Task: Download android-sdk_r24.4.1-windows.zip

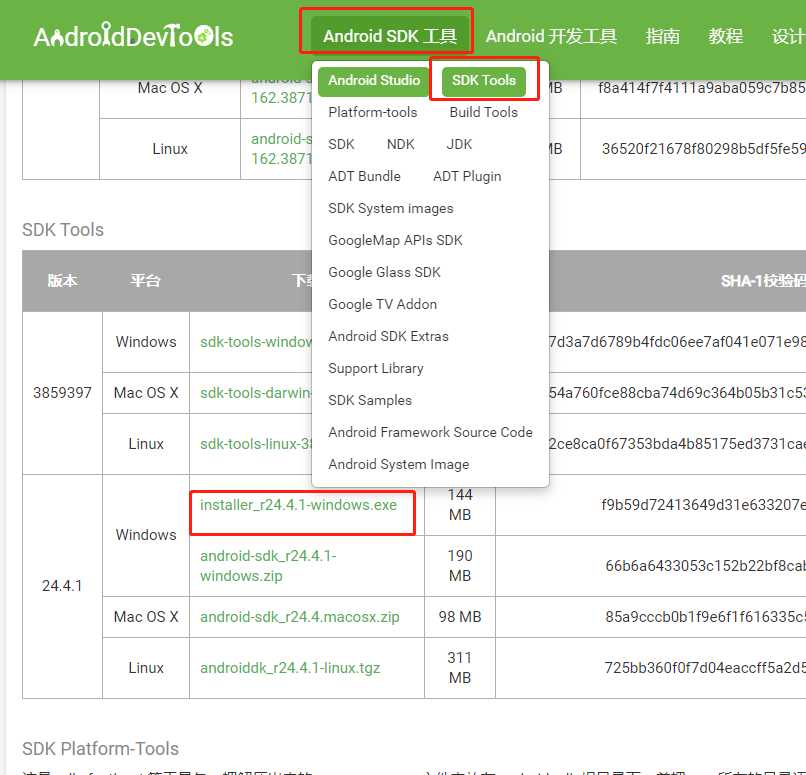Action: [x=268, y=566]
